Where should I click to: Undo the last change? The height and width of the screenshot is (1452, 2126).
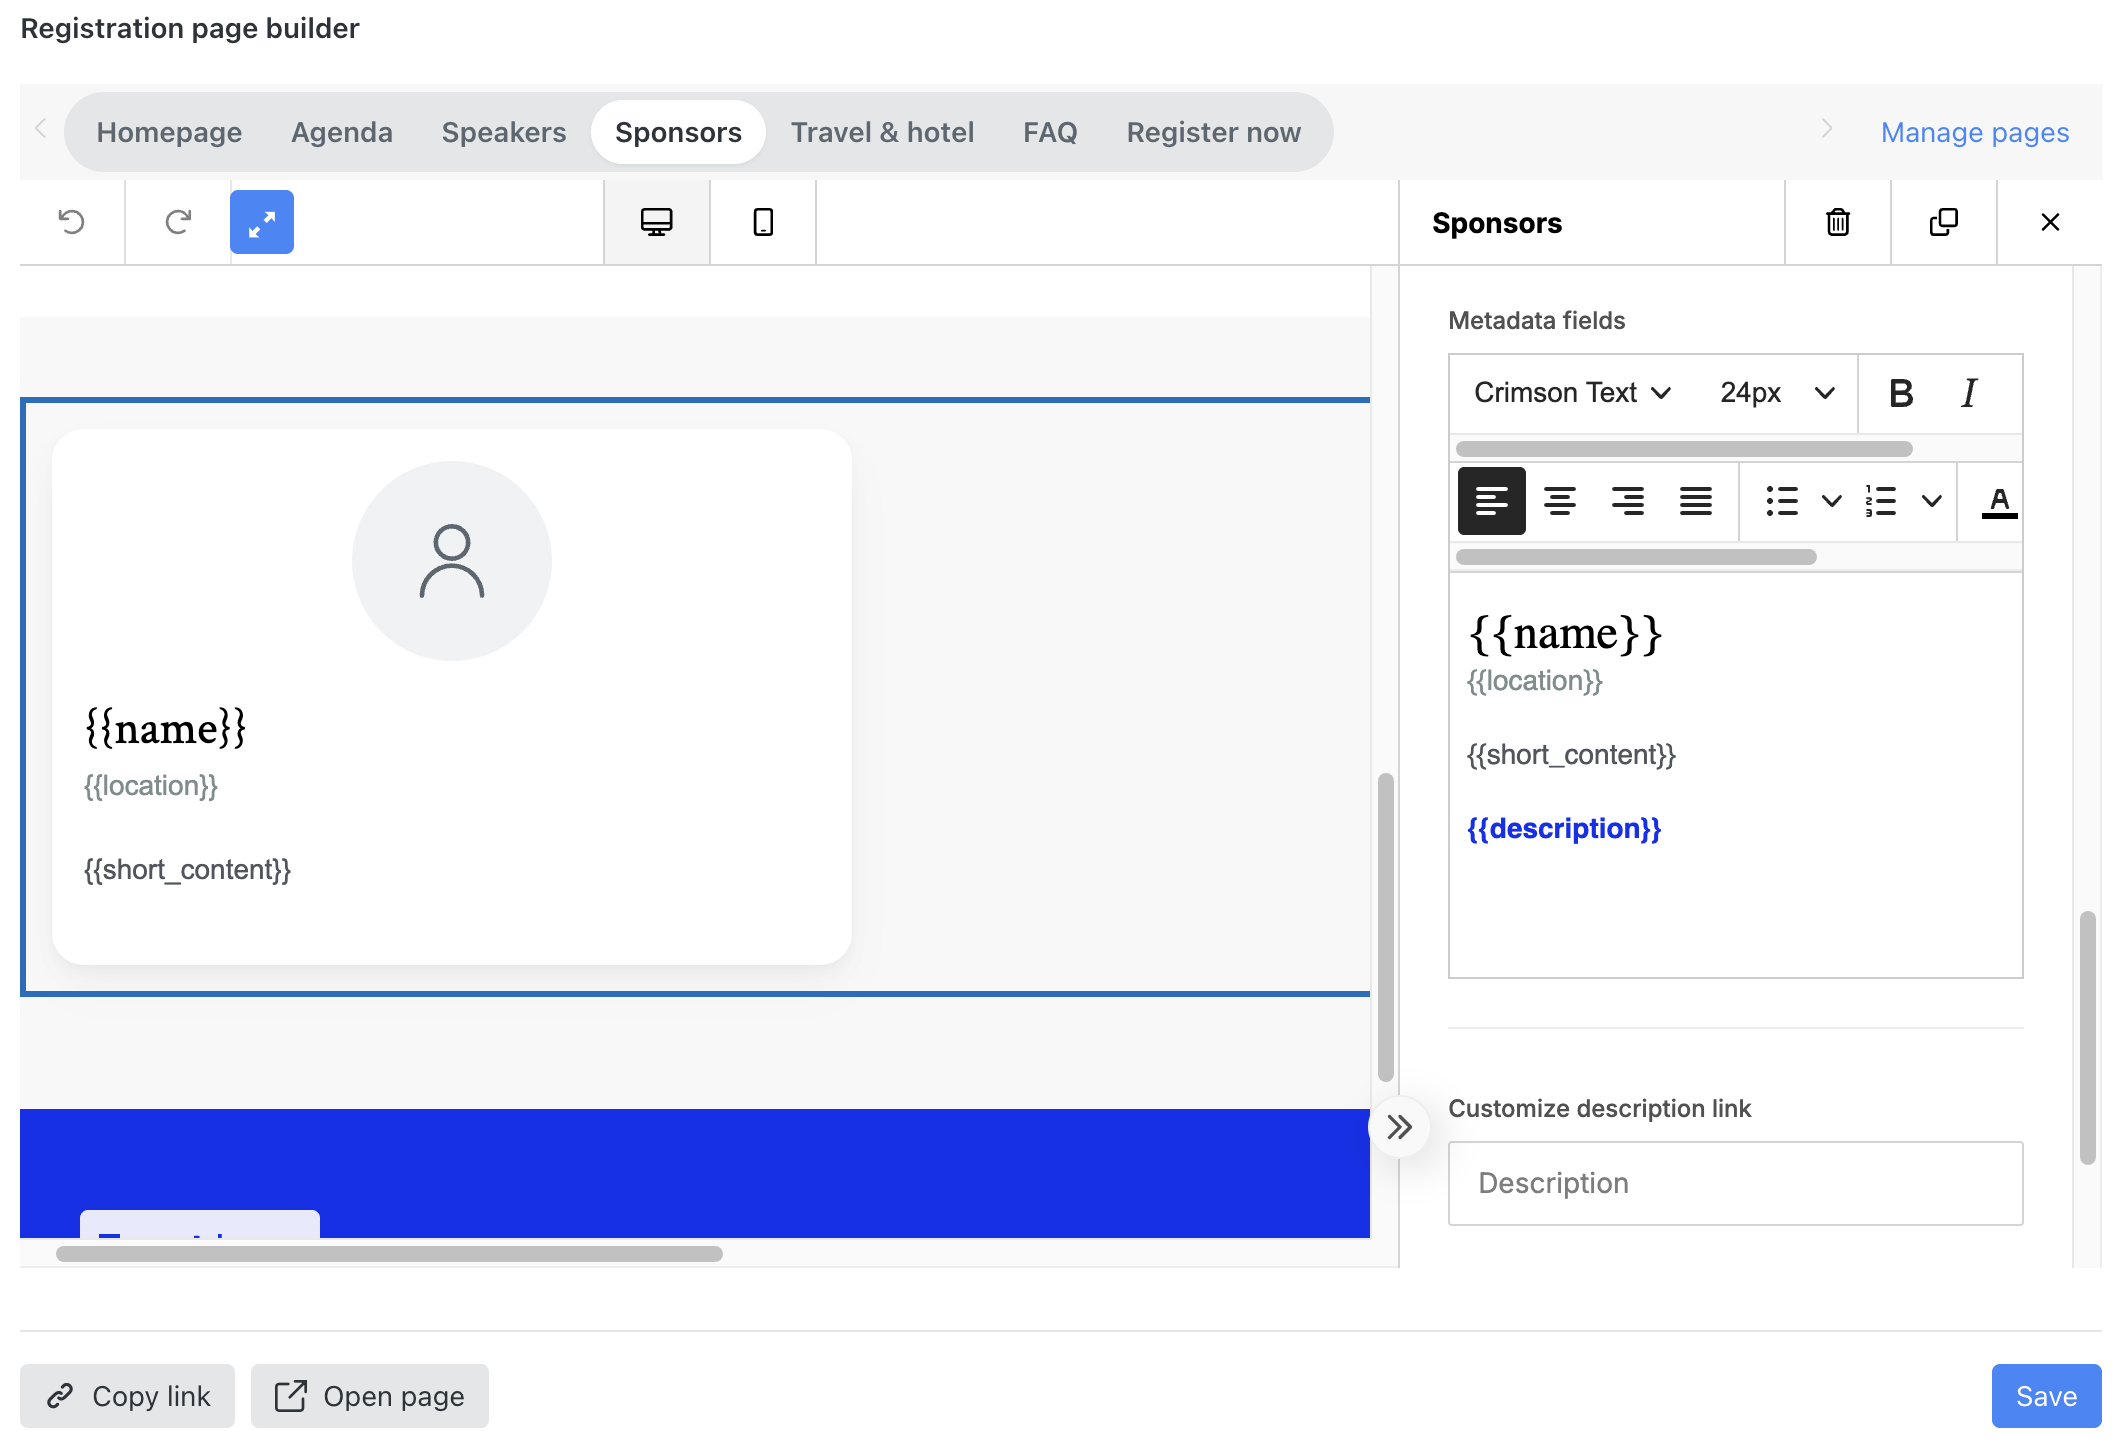click(x=72, y=222)
